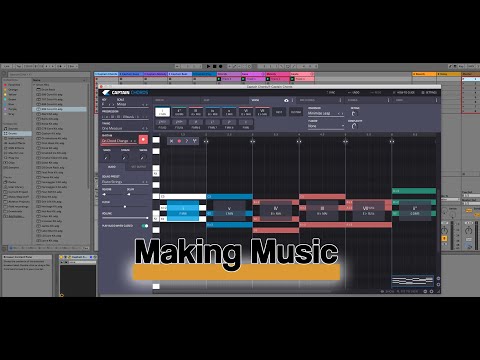Click the Redo button in plugin header
Image resolution: width=480 pixels, height=360 pixels.
[376, 92]
